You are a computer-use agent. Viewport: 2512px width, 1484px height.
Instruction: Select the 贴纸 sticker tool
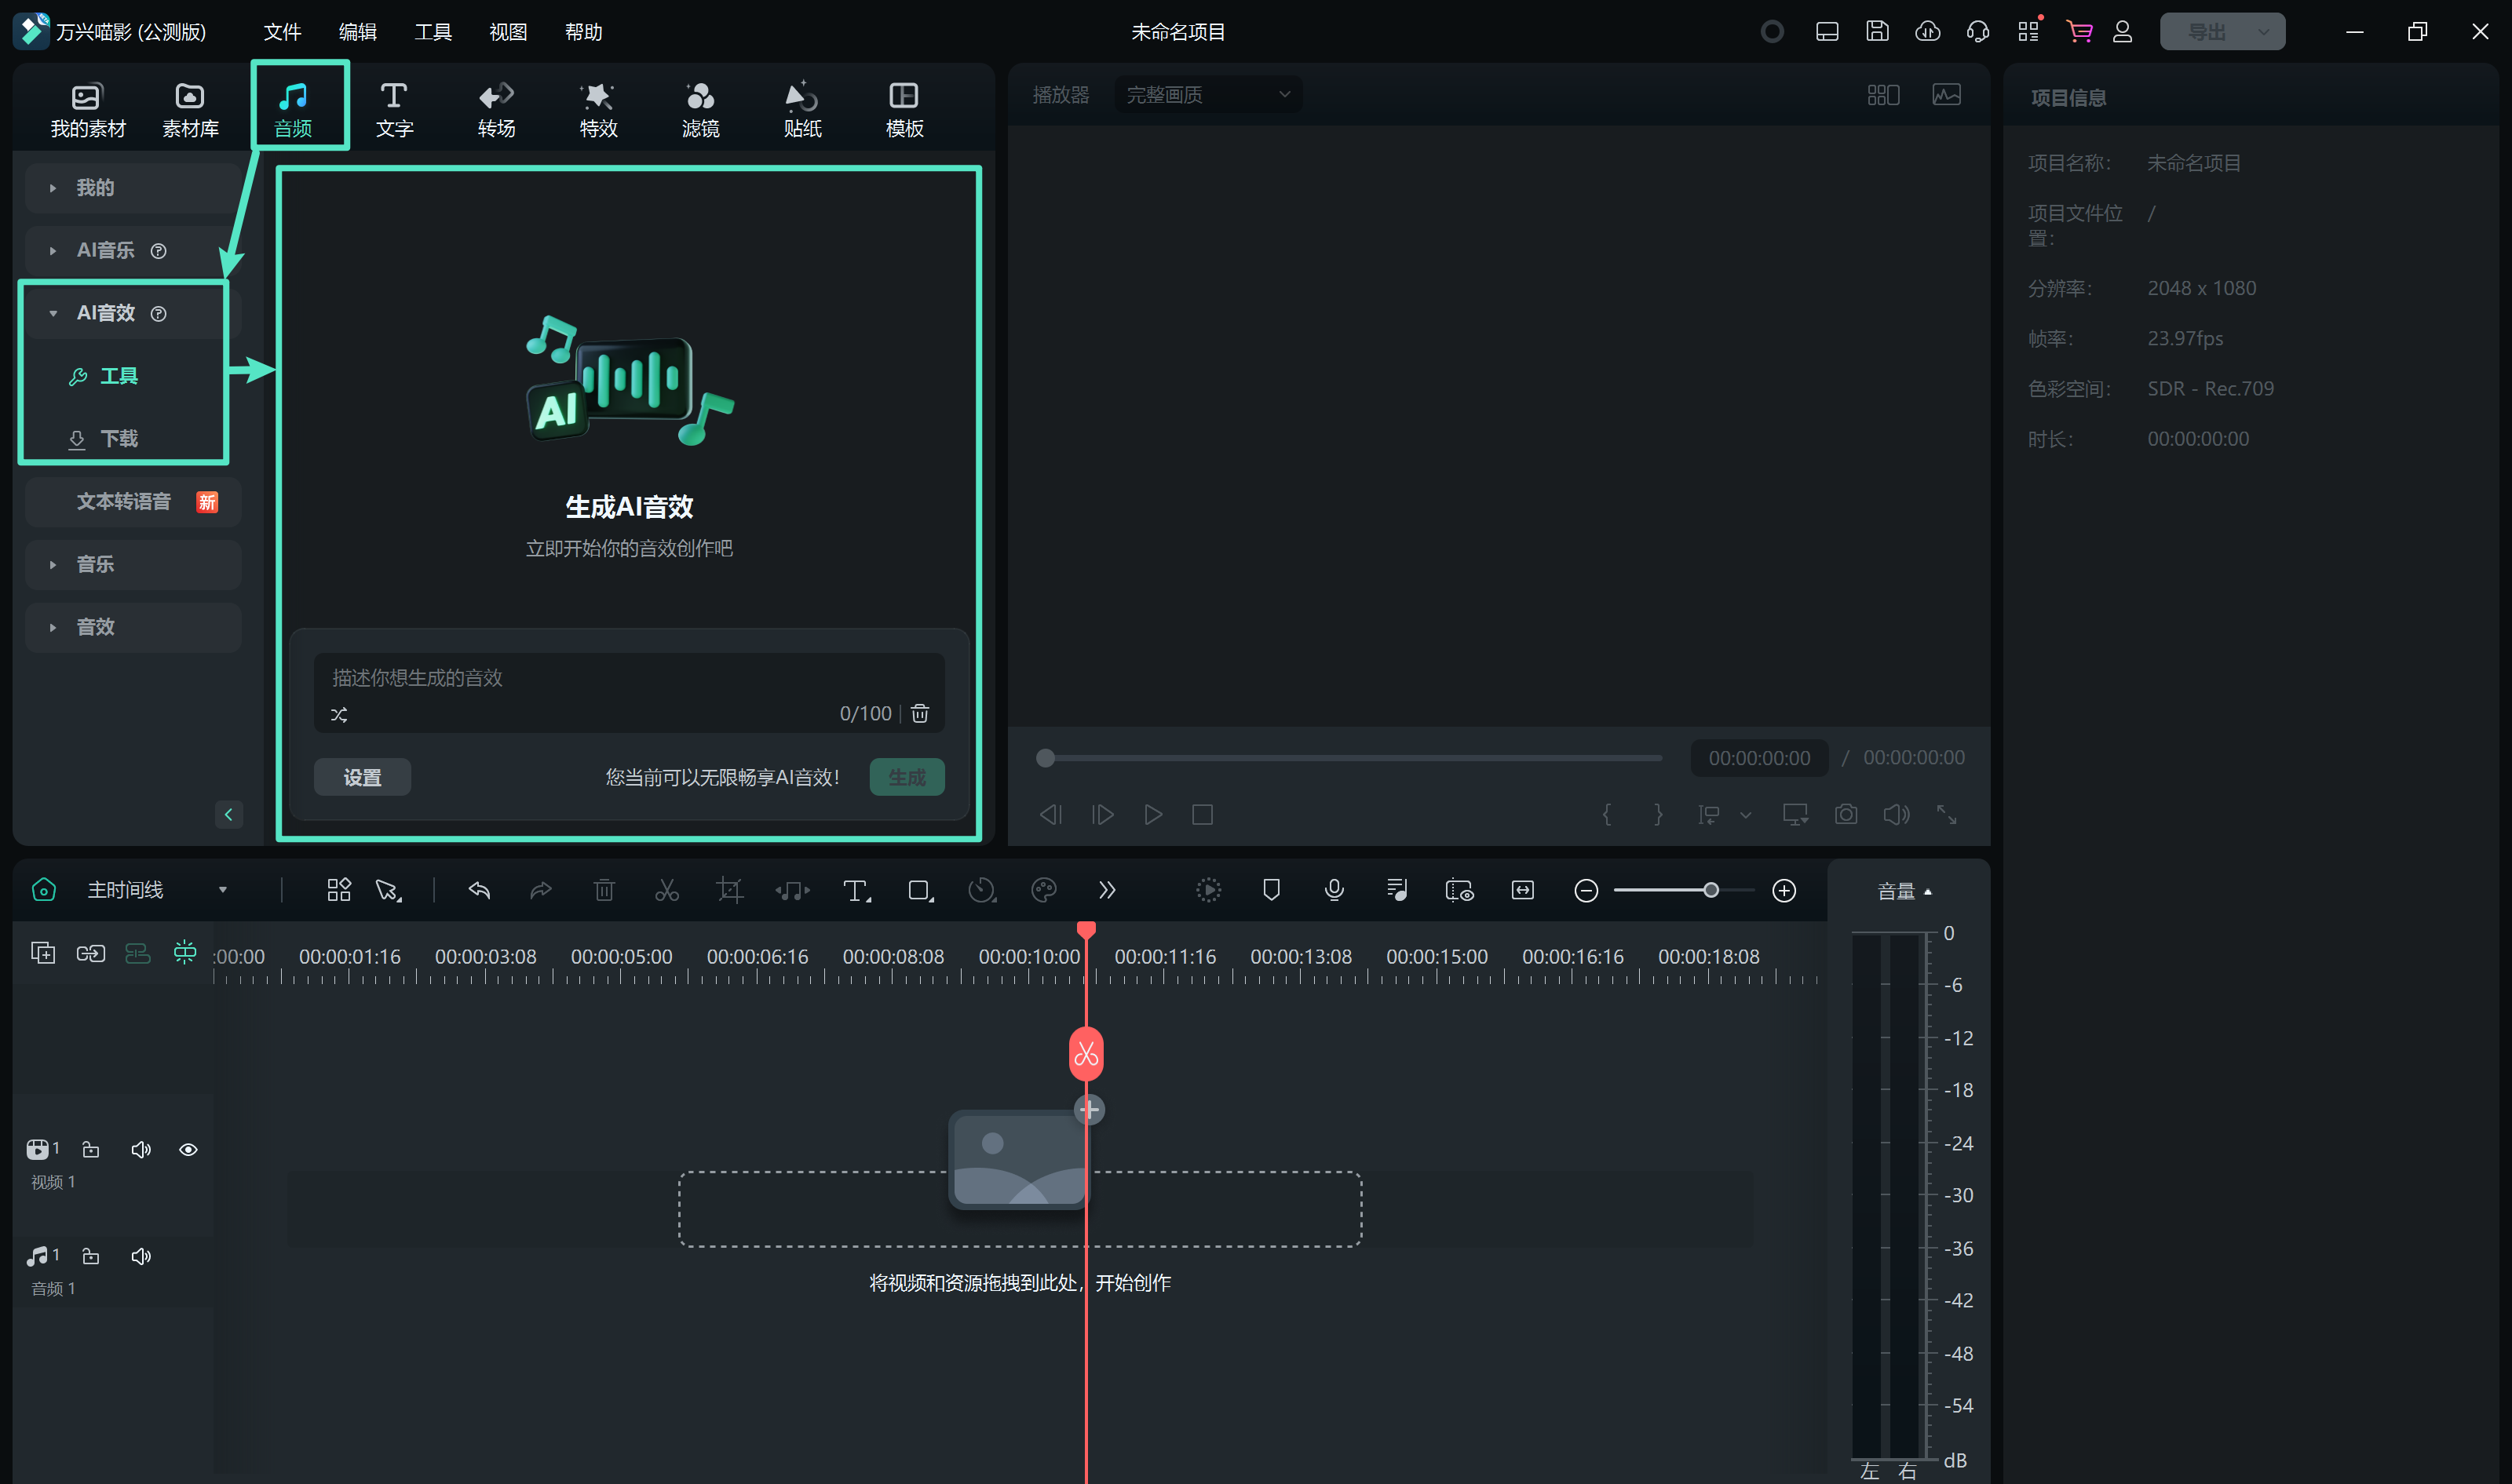pyautogui.click(x=802, y=106)
